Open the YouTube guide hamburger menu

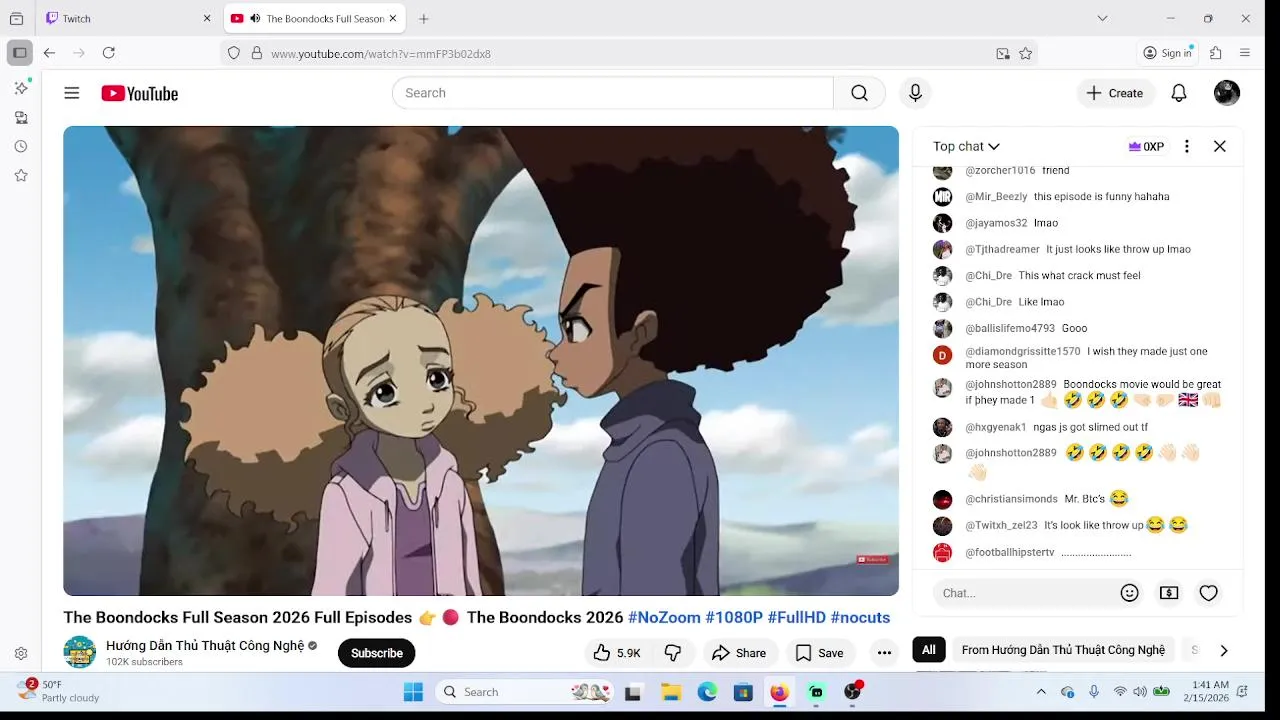tap(72, 93)
